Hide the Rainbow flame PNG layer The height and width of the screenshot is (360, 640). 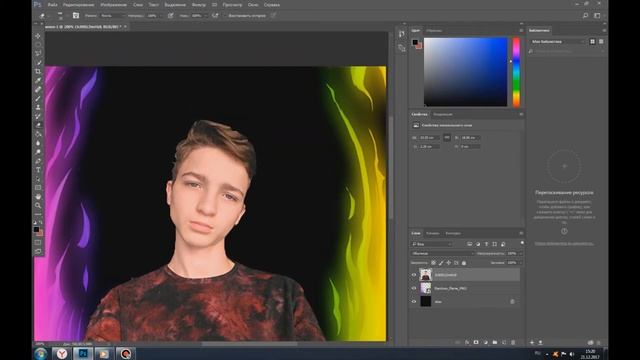(x=414, y=288)
